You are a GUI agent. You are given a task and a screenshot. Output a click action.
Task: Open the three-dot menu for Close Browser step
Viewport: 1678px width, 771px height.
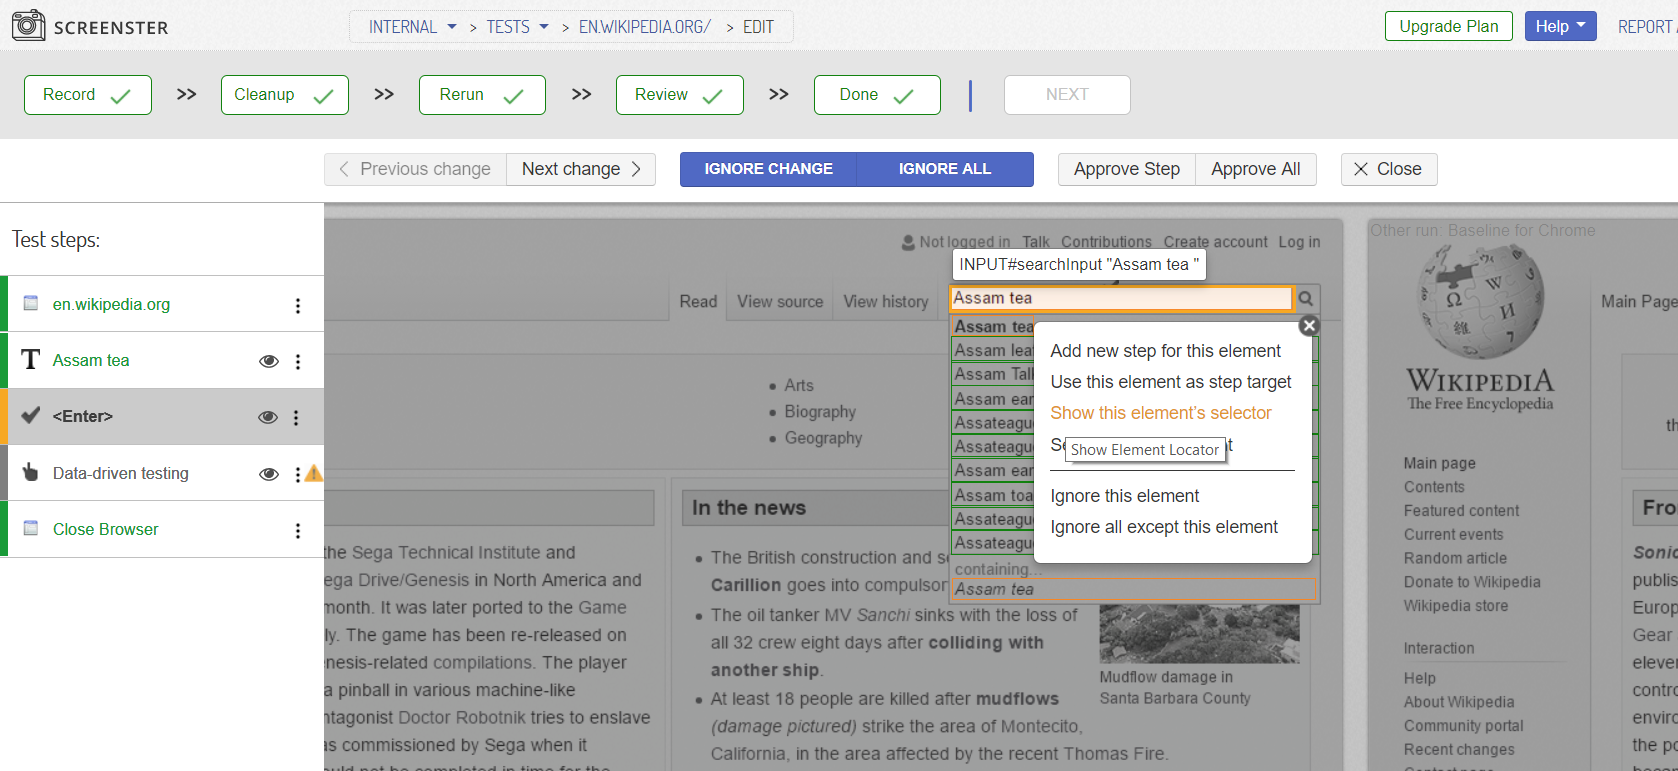[x=298, y=530]
